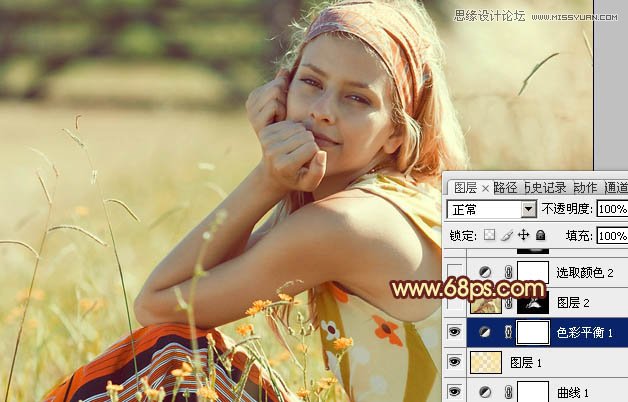Adjustment icon of 色彩平衡 1 layer

tap(485, 332)
